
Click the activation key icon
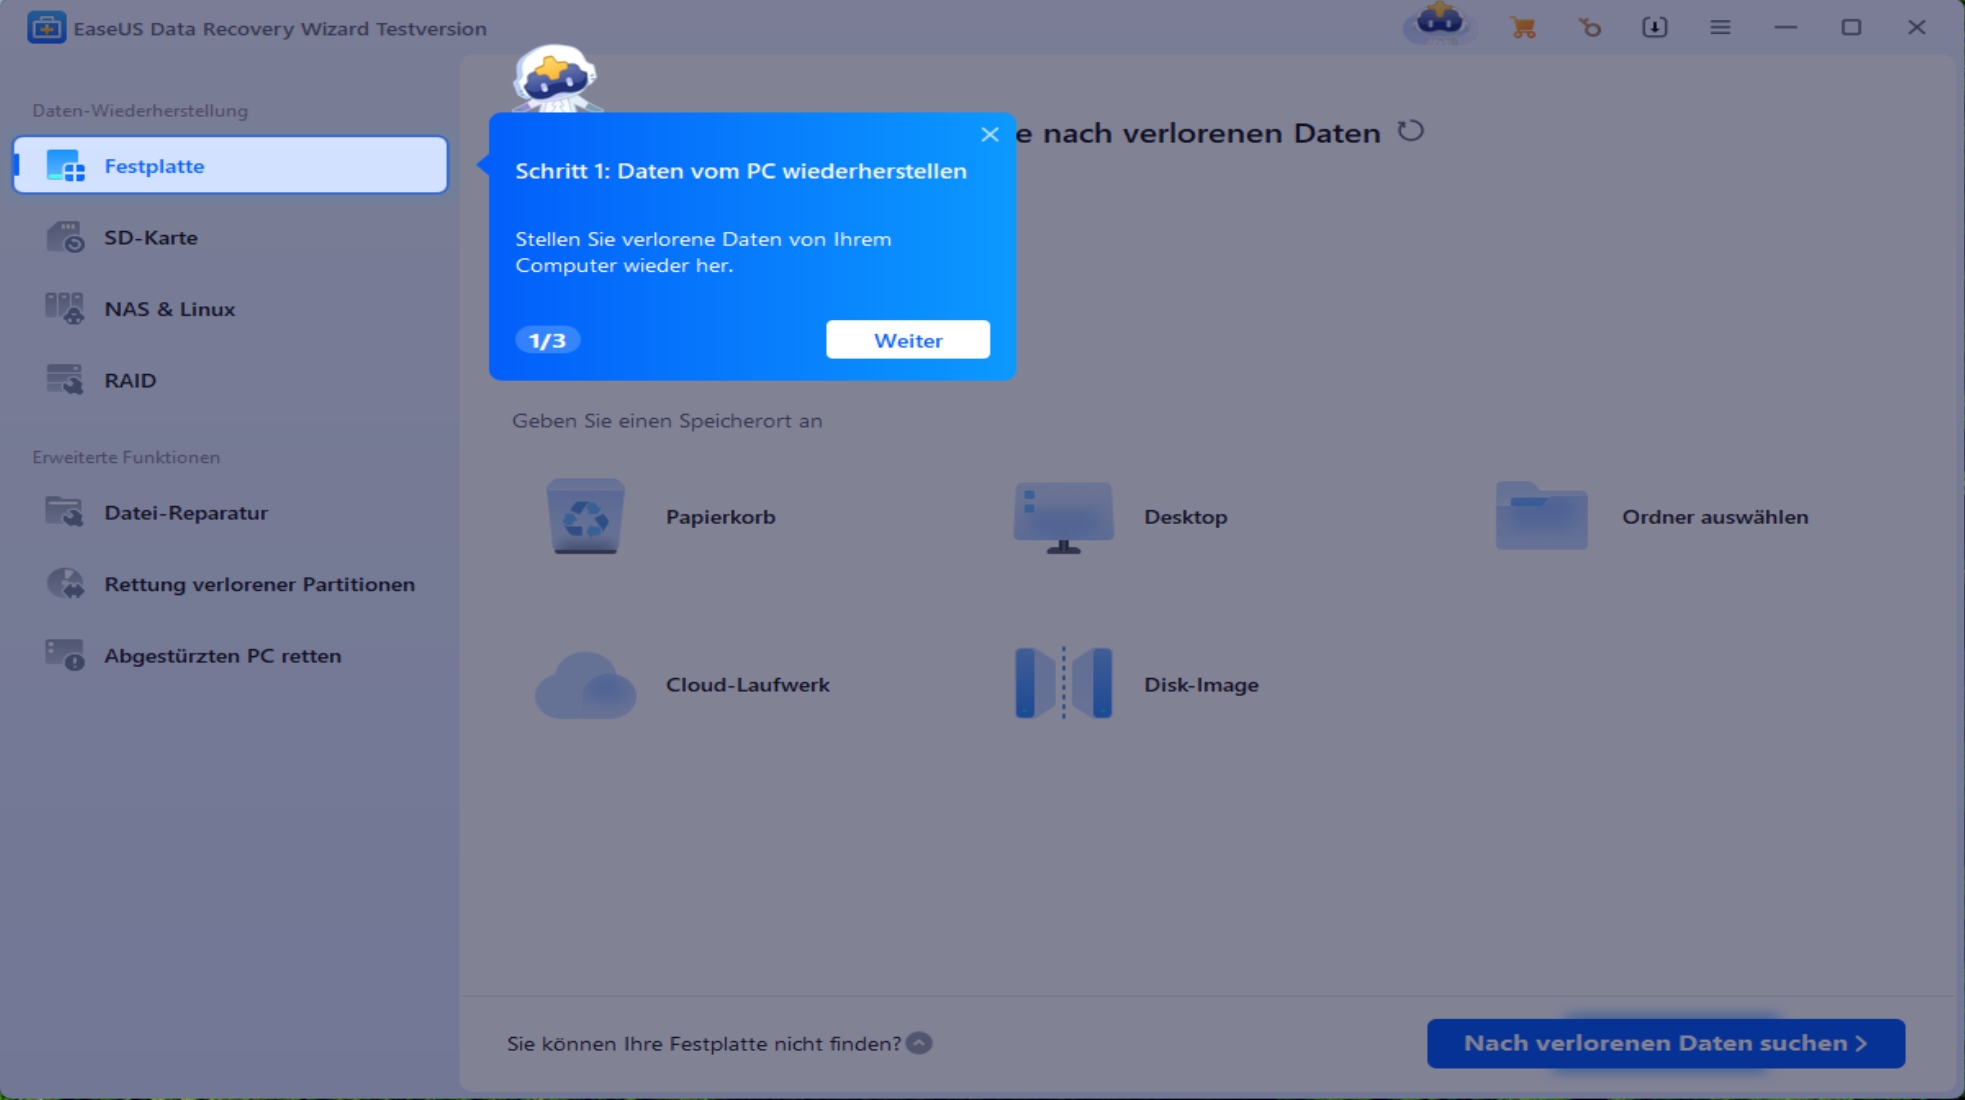point(1589,28)
